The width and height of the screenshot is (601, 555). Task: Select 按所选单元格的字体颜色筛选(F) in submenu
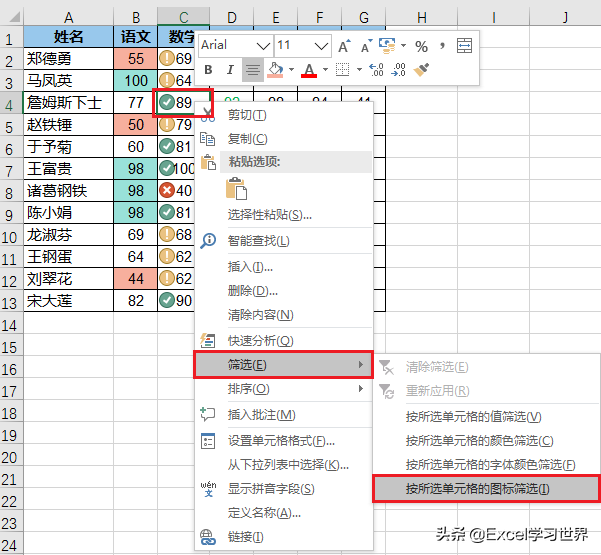(x=486, y=465)
